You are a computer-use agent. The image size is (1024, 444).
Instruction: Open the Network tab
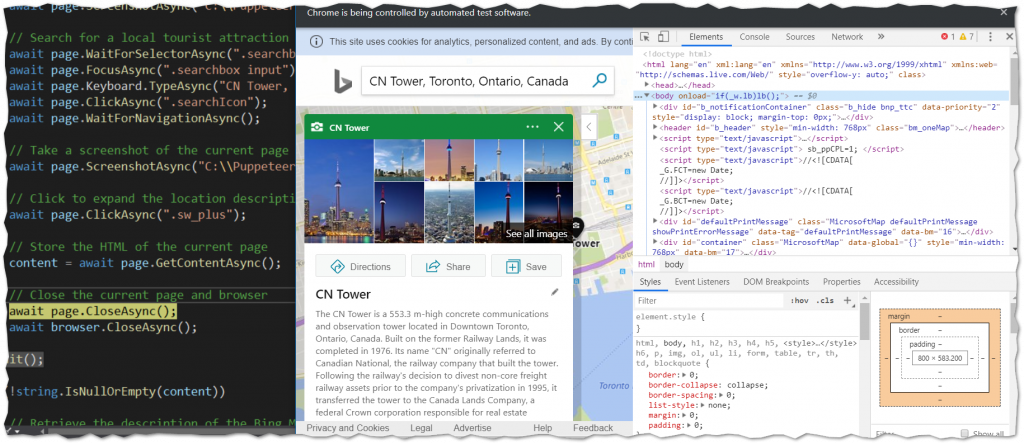(x=847, y=37)
